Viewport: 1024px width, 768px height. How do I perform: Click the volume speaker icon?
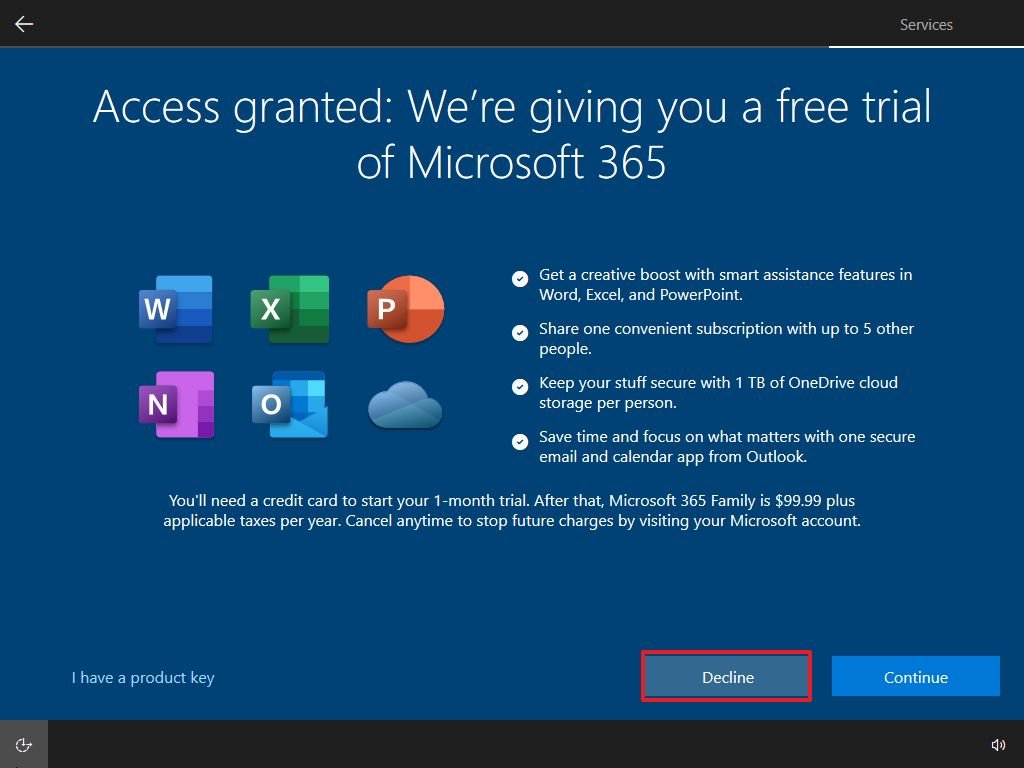pyautogui.click(x=998, y=744)
